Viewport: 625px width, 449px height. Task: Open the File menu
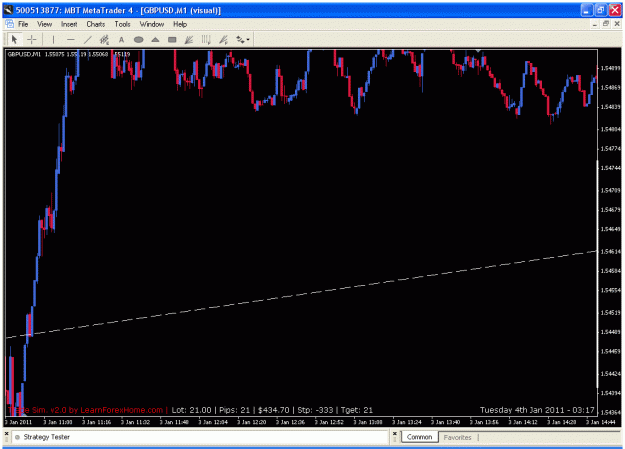23,24
